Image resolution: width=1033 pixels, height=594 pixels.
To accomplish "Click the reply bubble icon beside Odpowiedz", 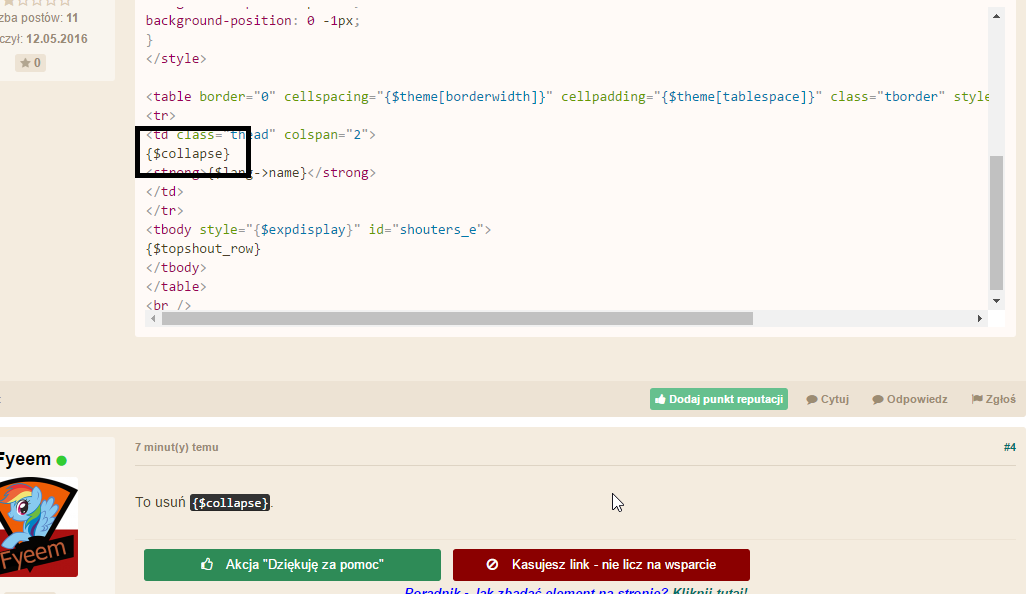I will pyautogui.click(x=878, y=400).
